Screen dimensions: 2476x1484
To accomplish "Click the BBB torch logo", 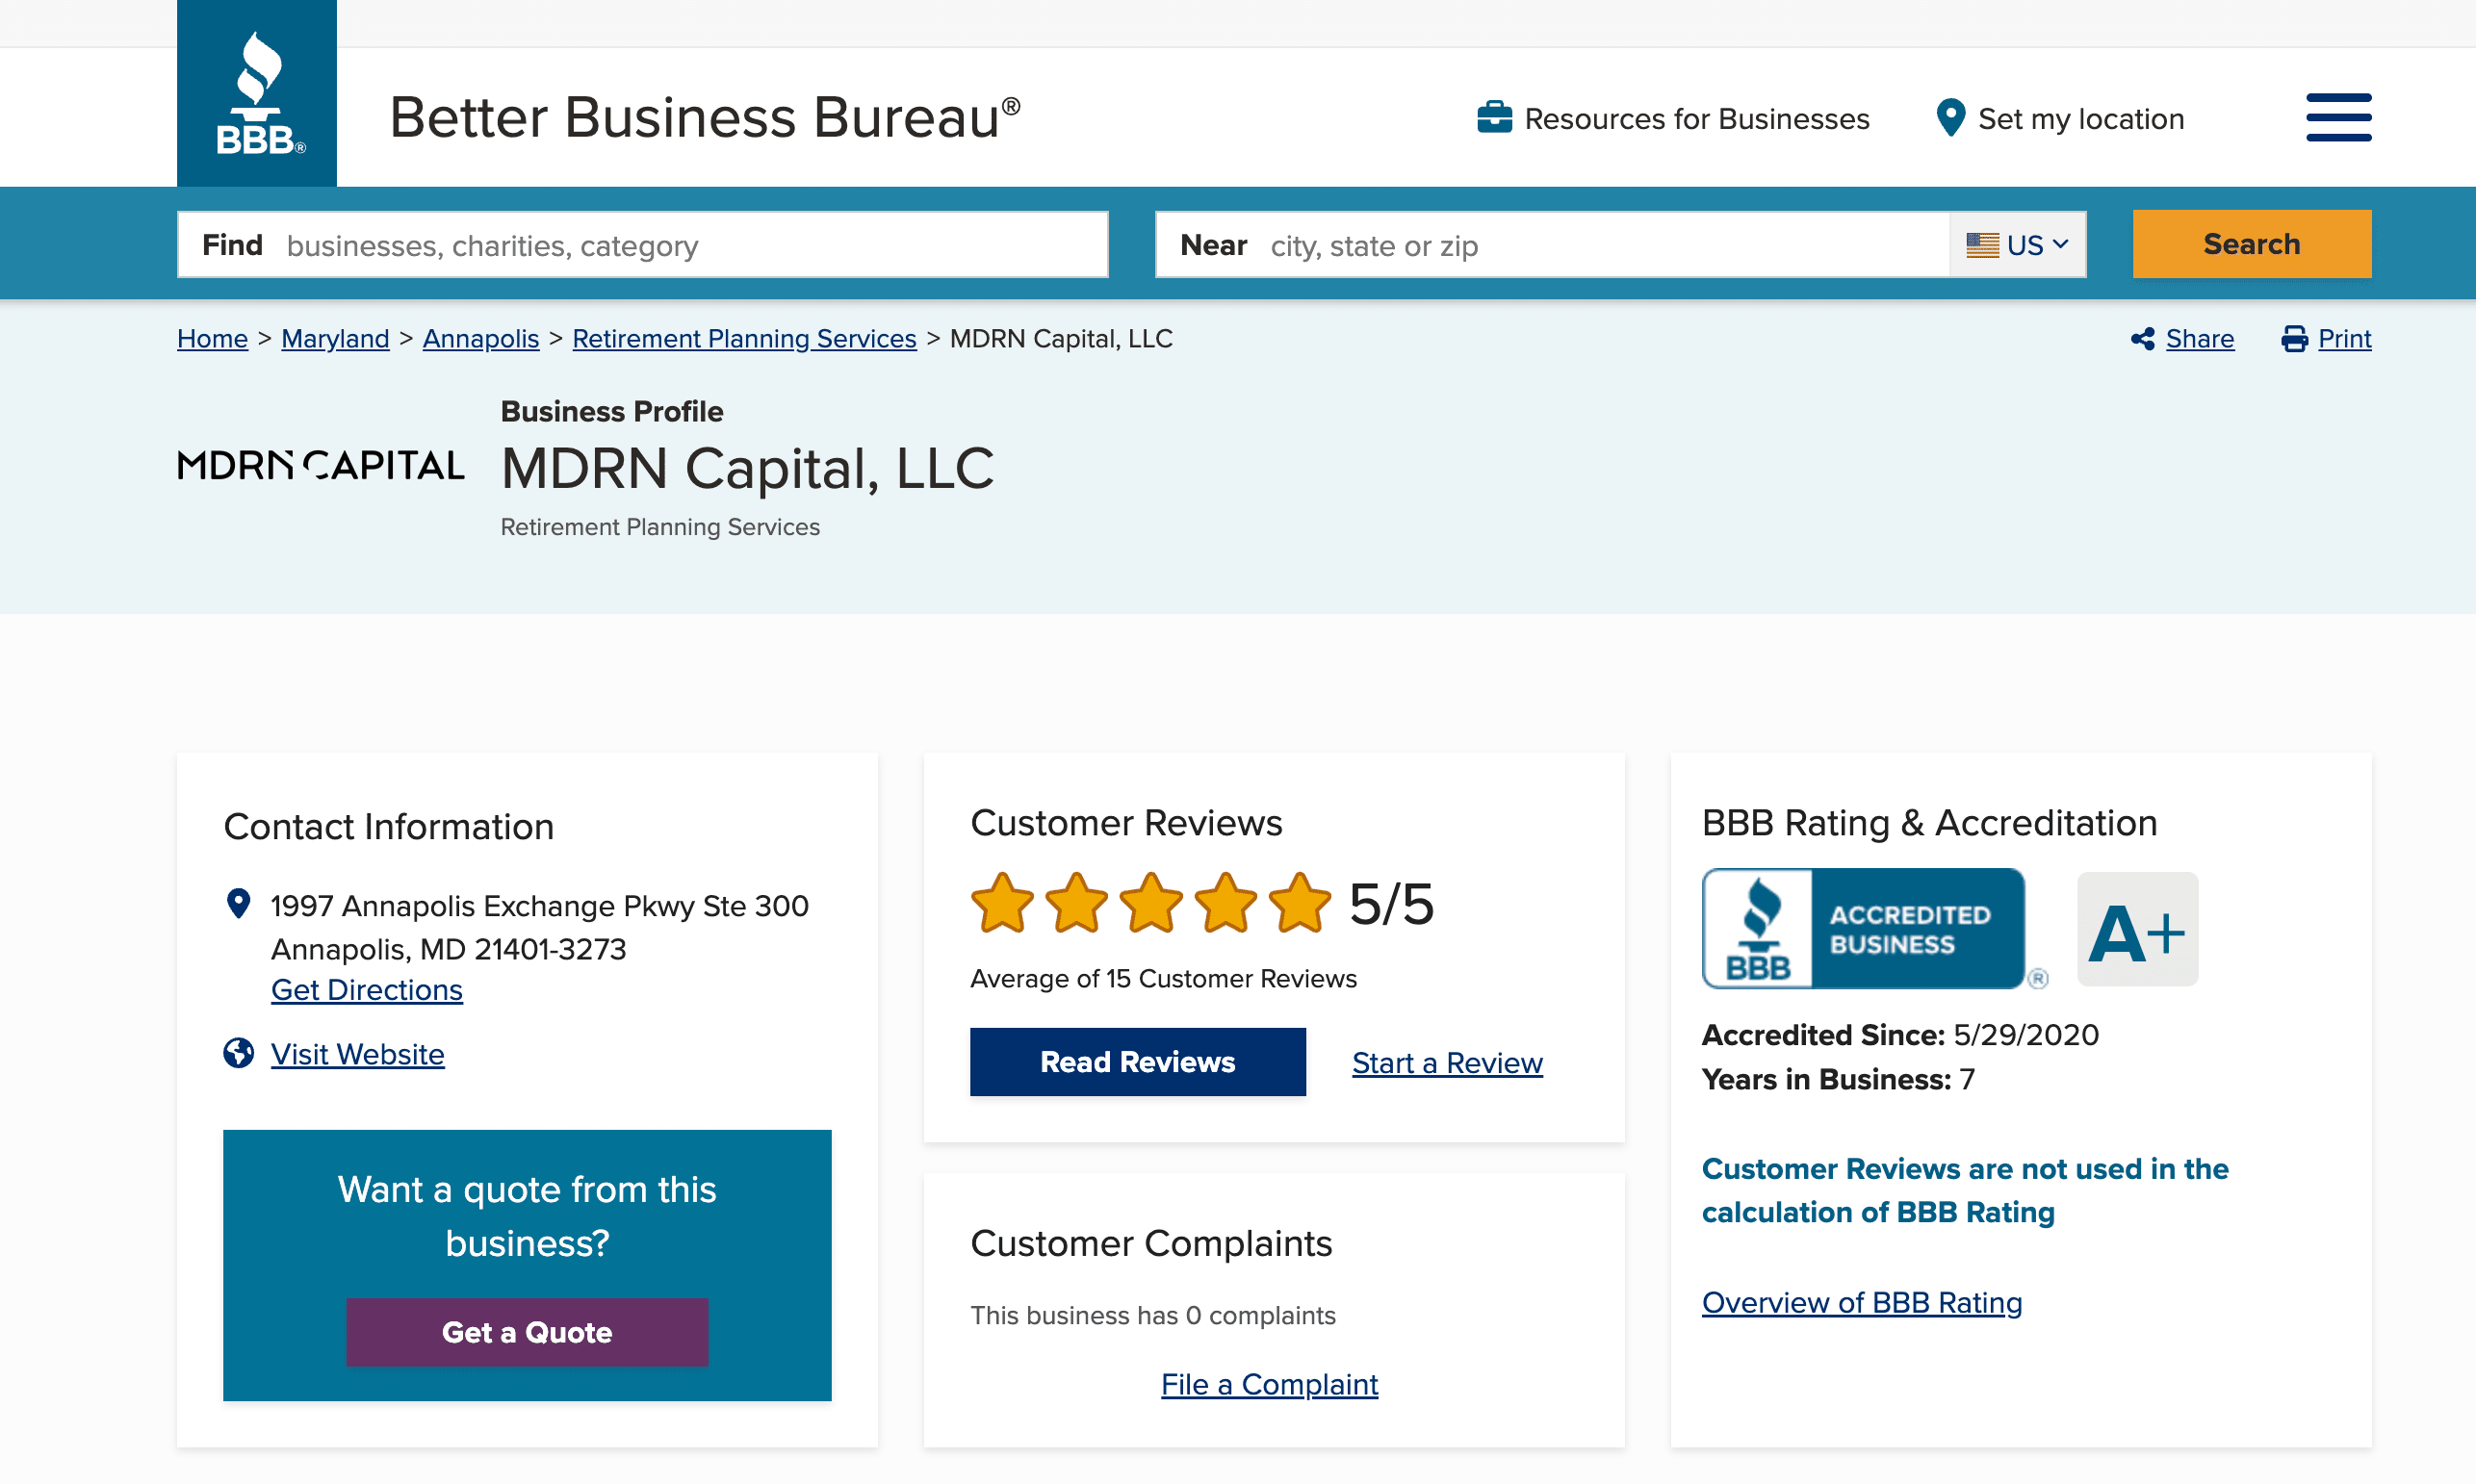I will [257, 94].
